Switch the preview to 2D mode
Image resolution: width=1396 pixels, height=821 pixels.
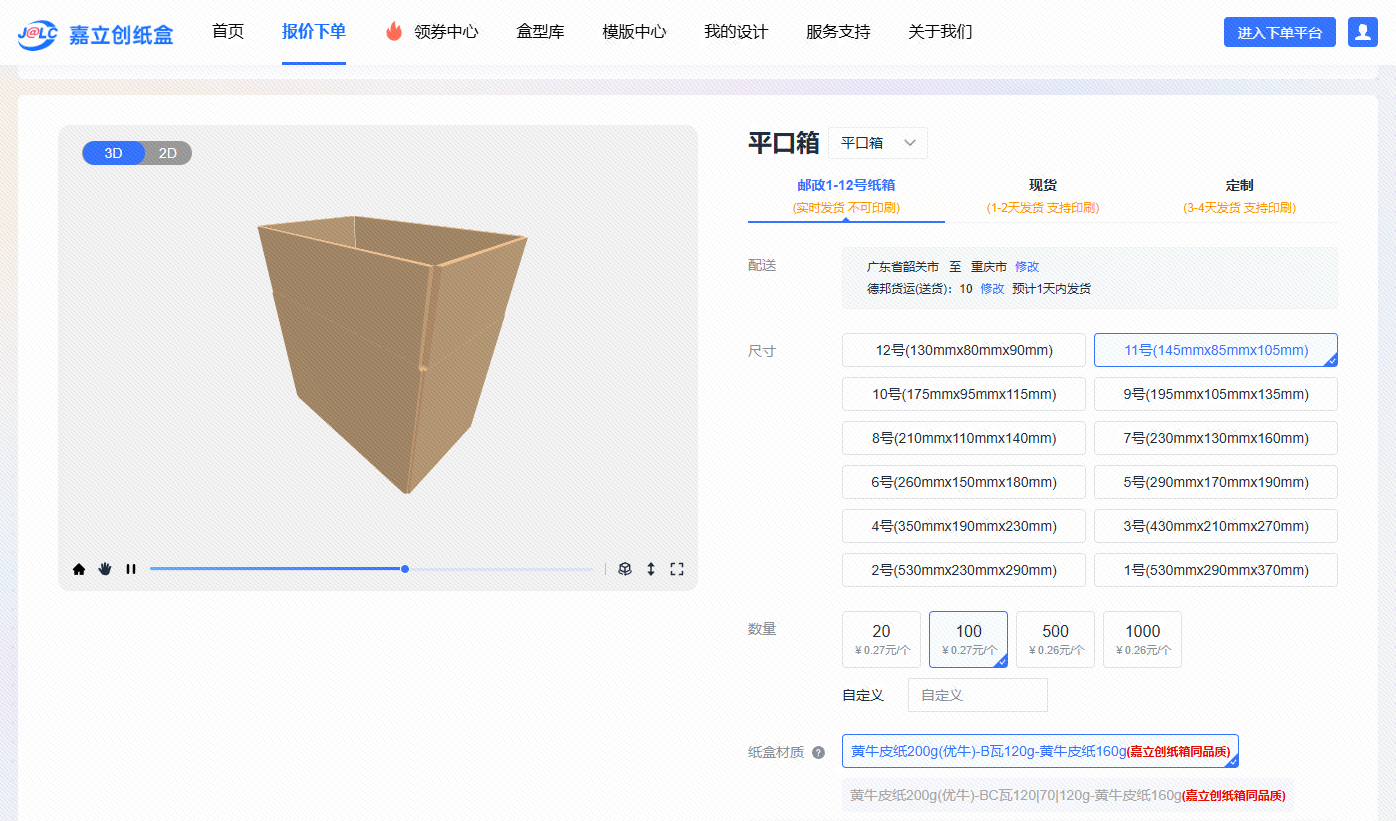168,153
